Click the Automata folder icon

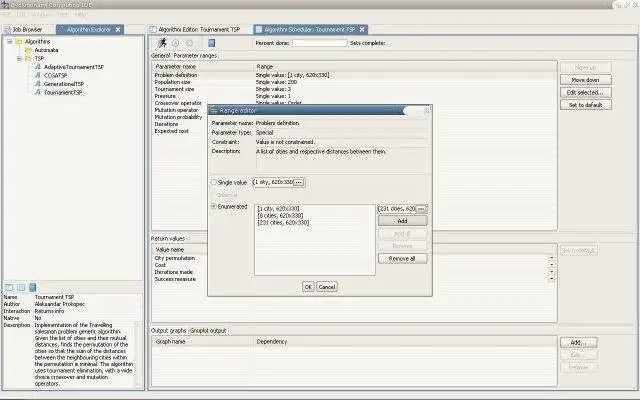pos(28,50)
